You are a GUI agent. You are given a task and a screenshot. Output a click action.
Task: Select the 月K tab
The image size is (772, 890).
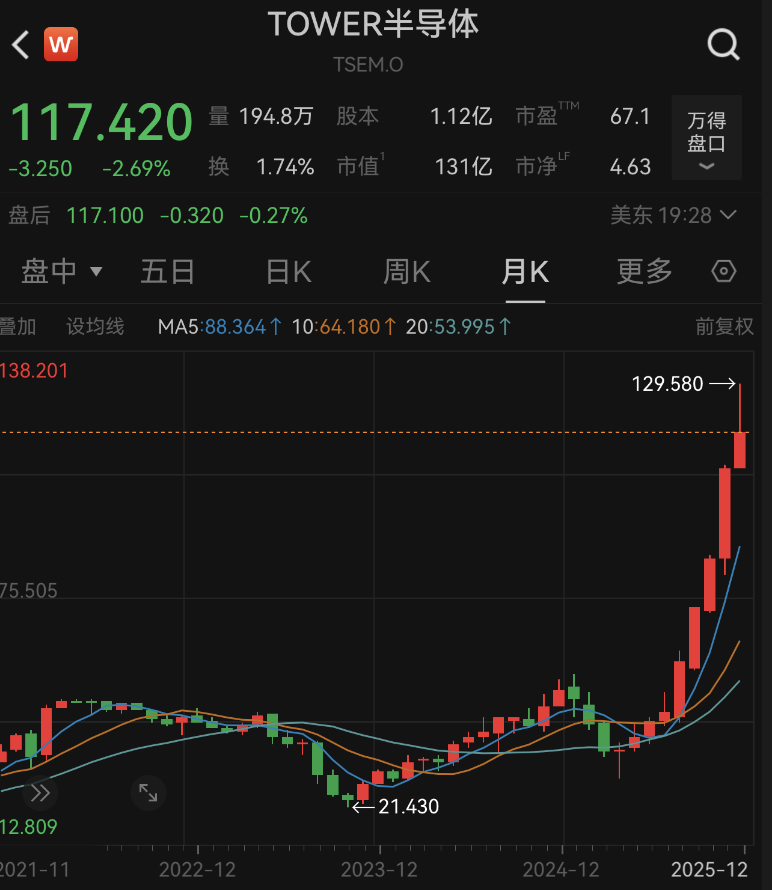click(x=525, y=271)
